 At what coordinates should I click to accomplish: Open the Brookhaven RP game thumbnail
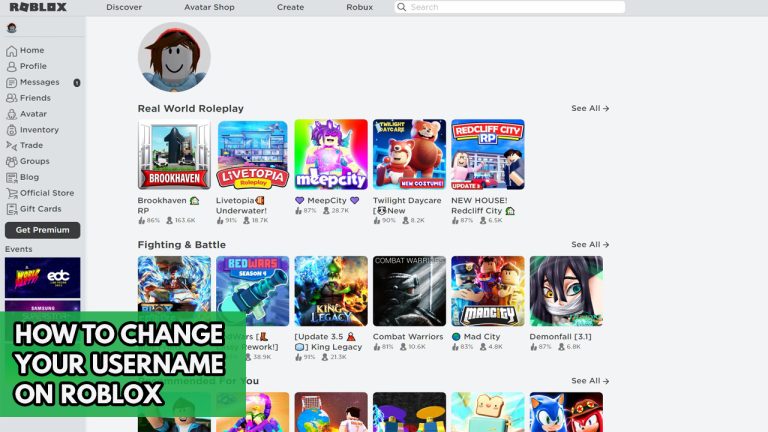coord(174,154)
